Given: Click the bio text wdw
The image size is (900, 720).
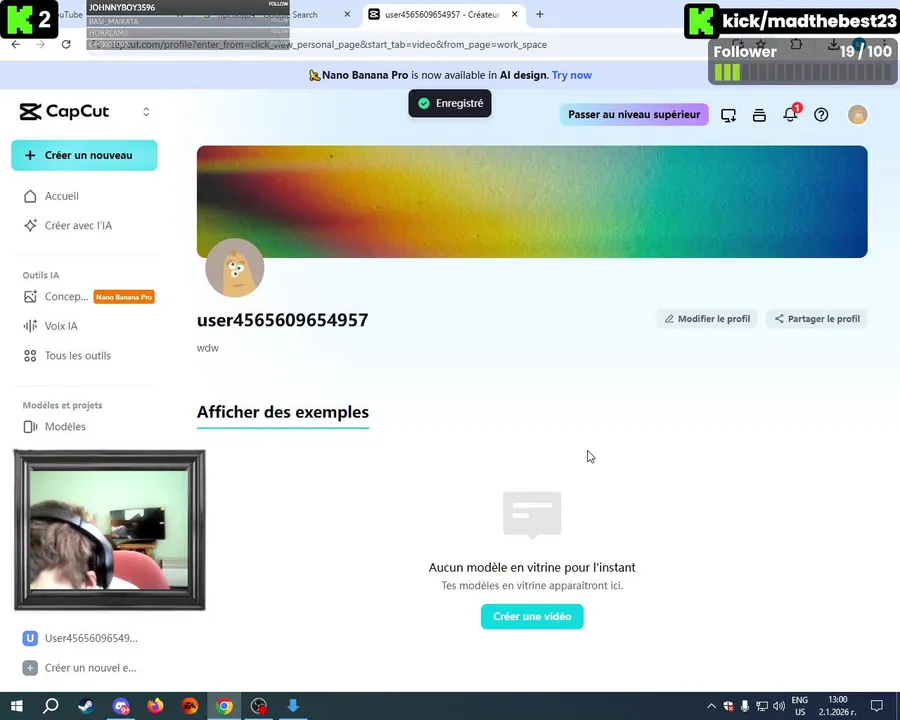Looking at the screenshot, I should coord(208,348).
